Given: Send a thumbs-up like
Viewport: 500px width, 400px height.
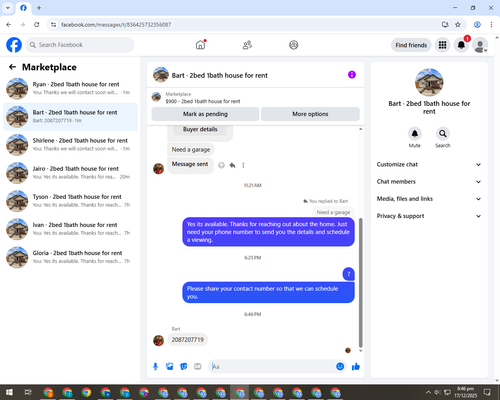Looking at the screenshot, I should tap(356, 367).
